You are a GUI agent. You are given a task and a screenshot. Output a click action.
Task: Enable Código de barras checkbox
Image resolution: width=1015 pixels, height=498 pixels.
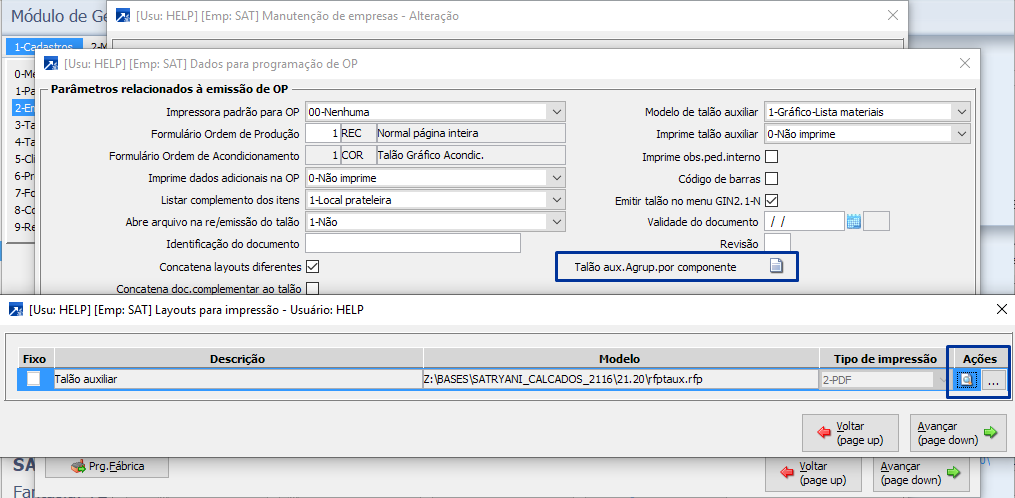(x=771, y=178)
